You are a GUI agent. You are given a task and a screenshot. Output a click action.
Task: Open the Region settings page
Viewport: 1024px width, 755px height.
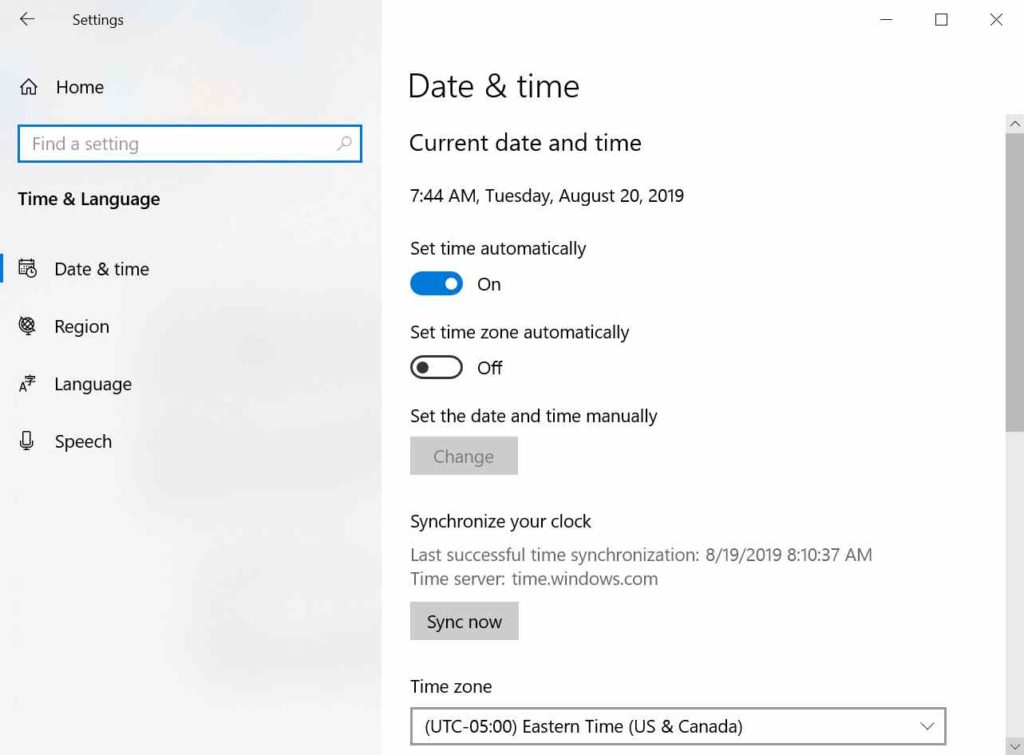tap(82, 327)
